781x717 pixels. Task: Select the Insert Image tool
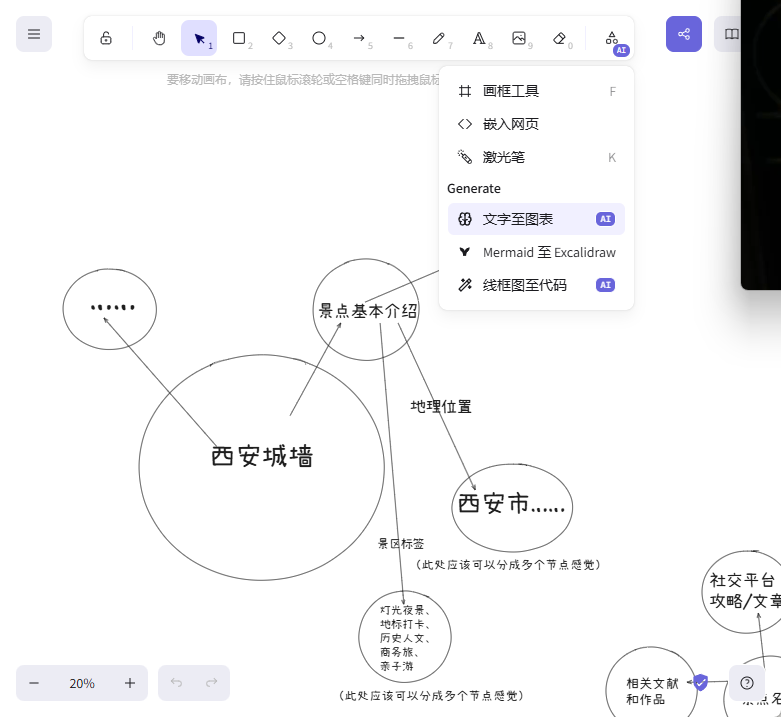pyautogui.click(x=519, y=38)
